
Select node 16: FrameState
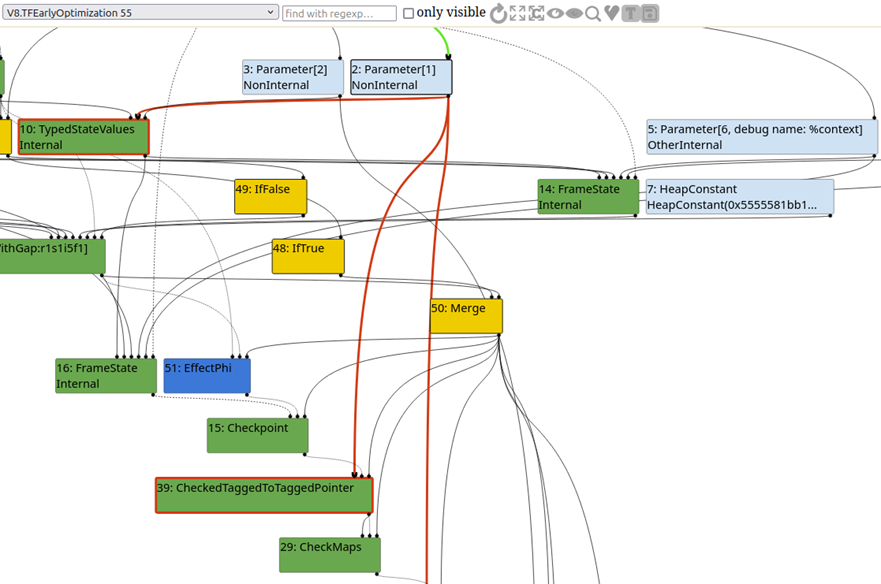(106, 376)
